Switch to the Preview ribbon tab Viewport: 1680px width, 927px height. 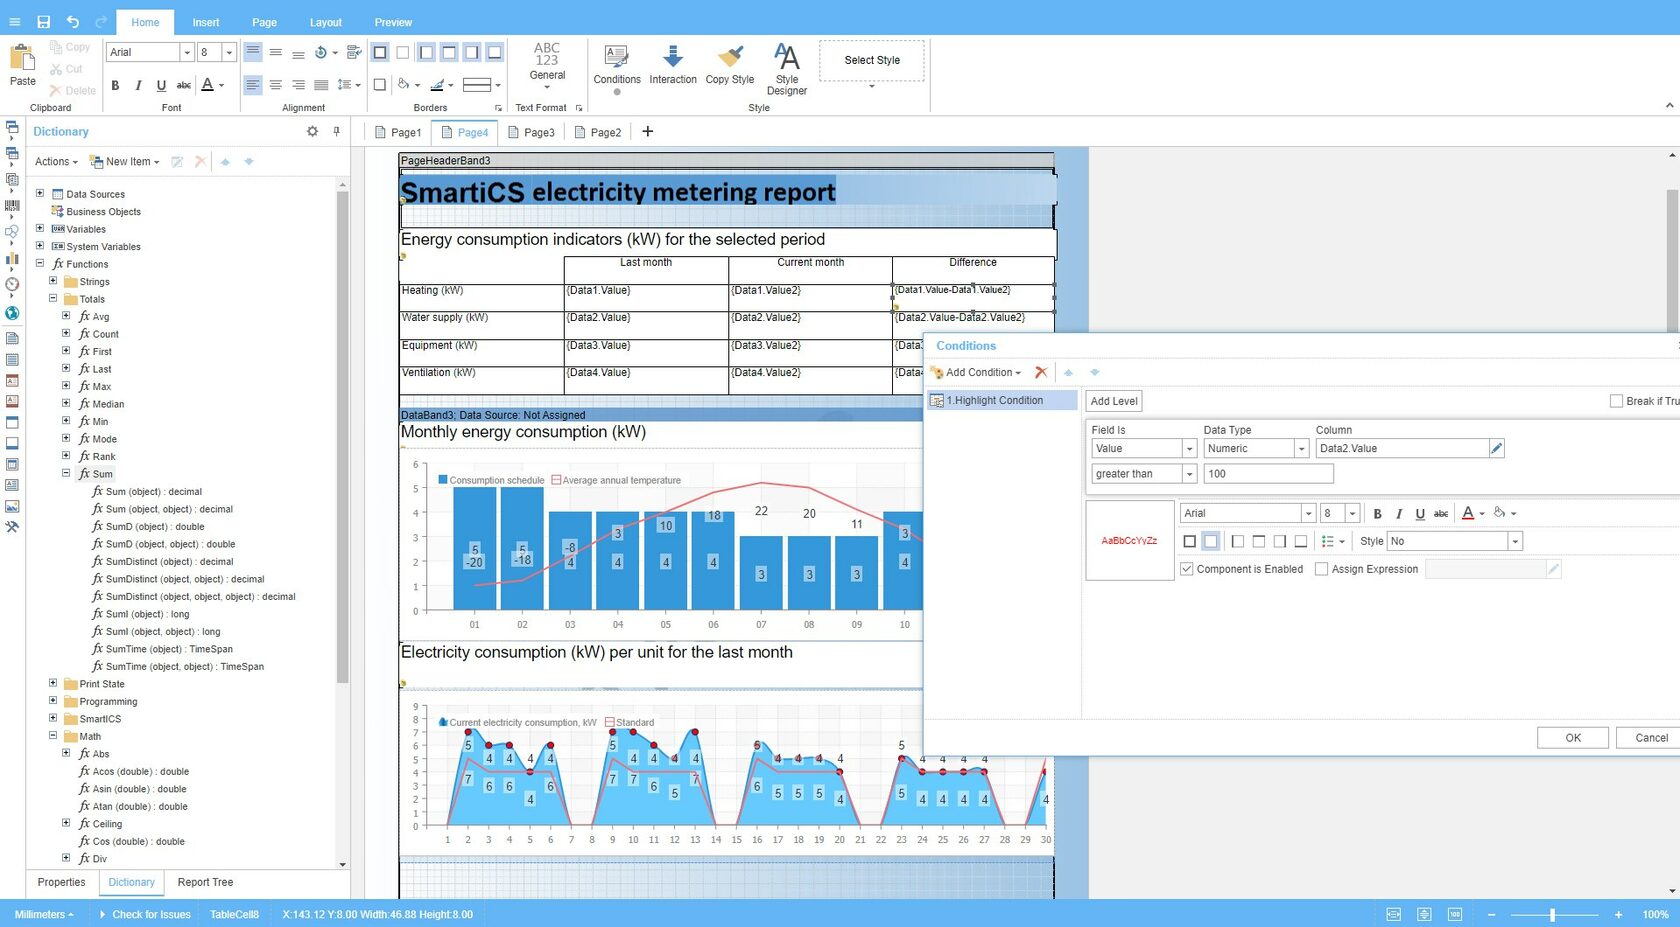tap(393, 22)
